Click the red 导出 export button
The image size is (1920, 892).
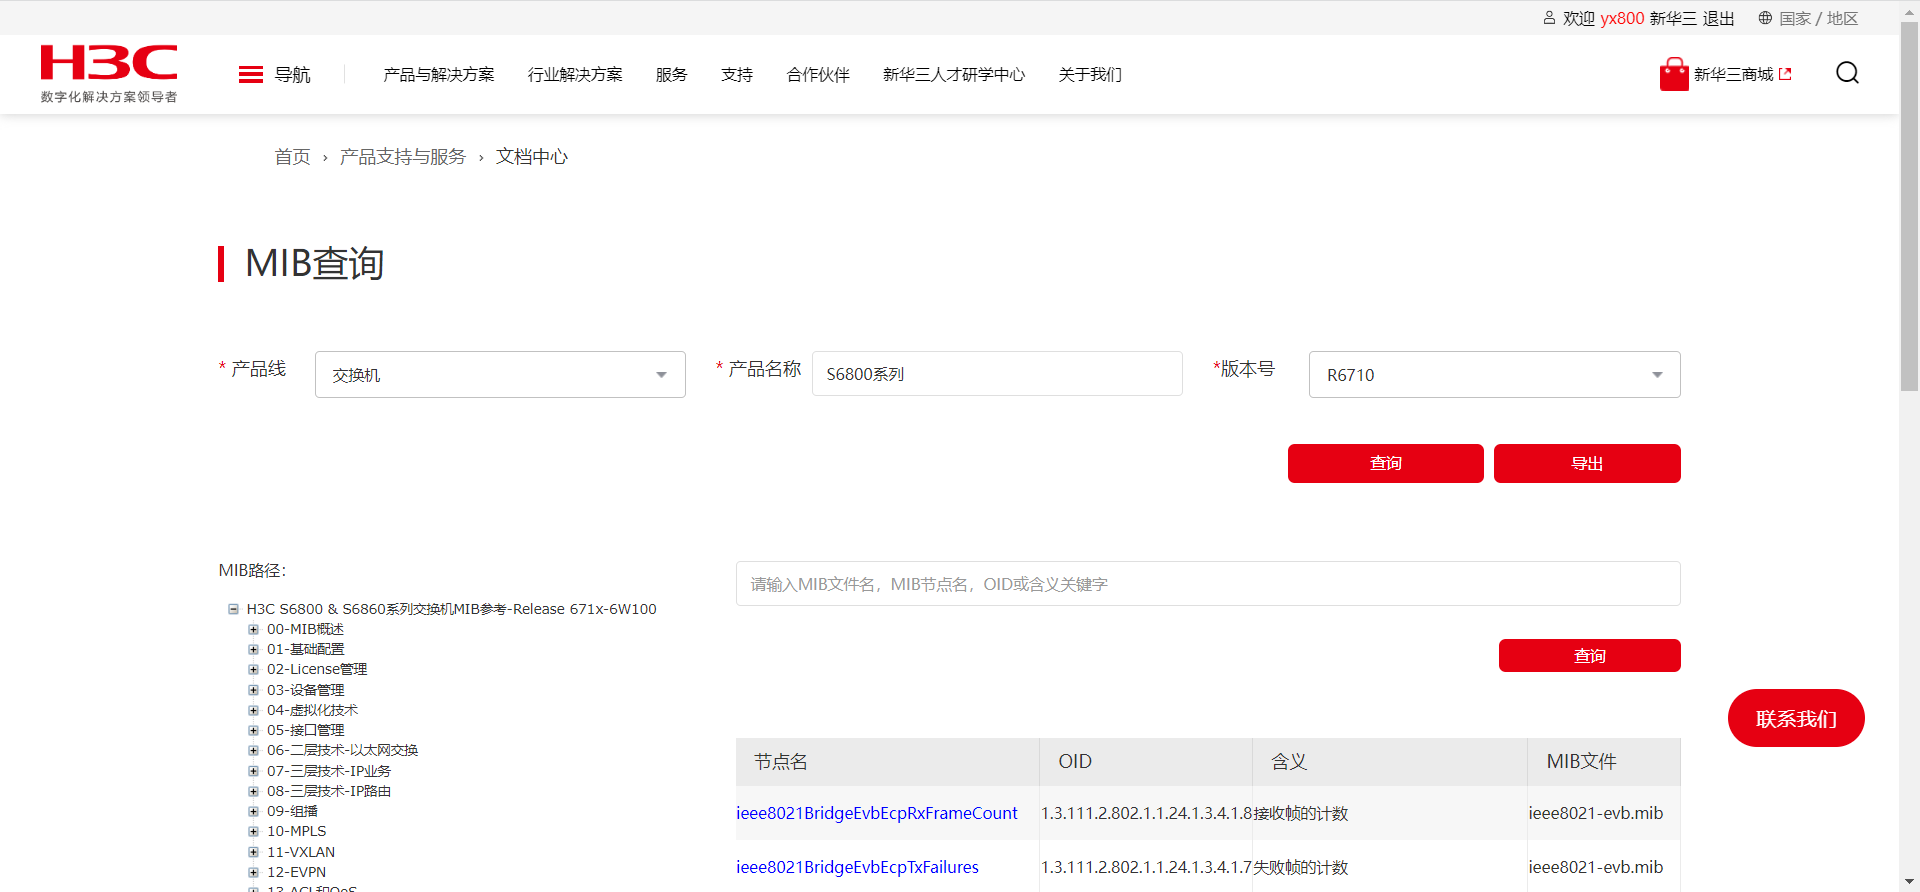point(1587,463)
